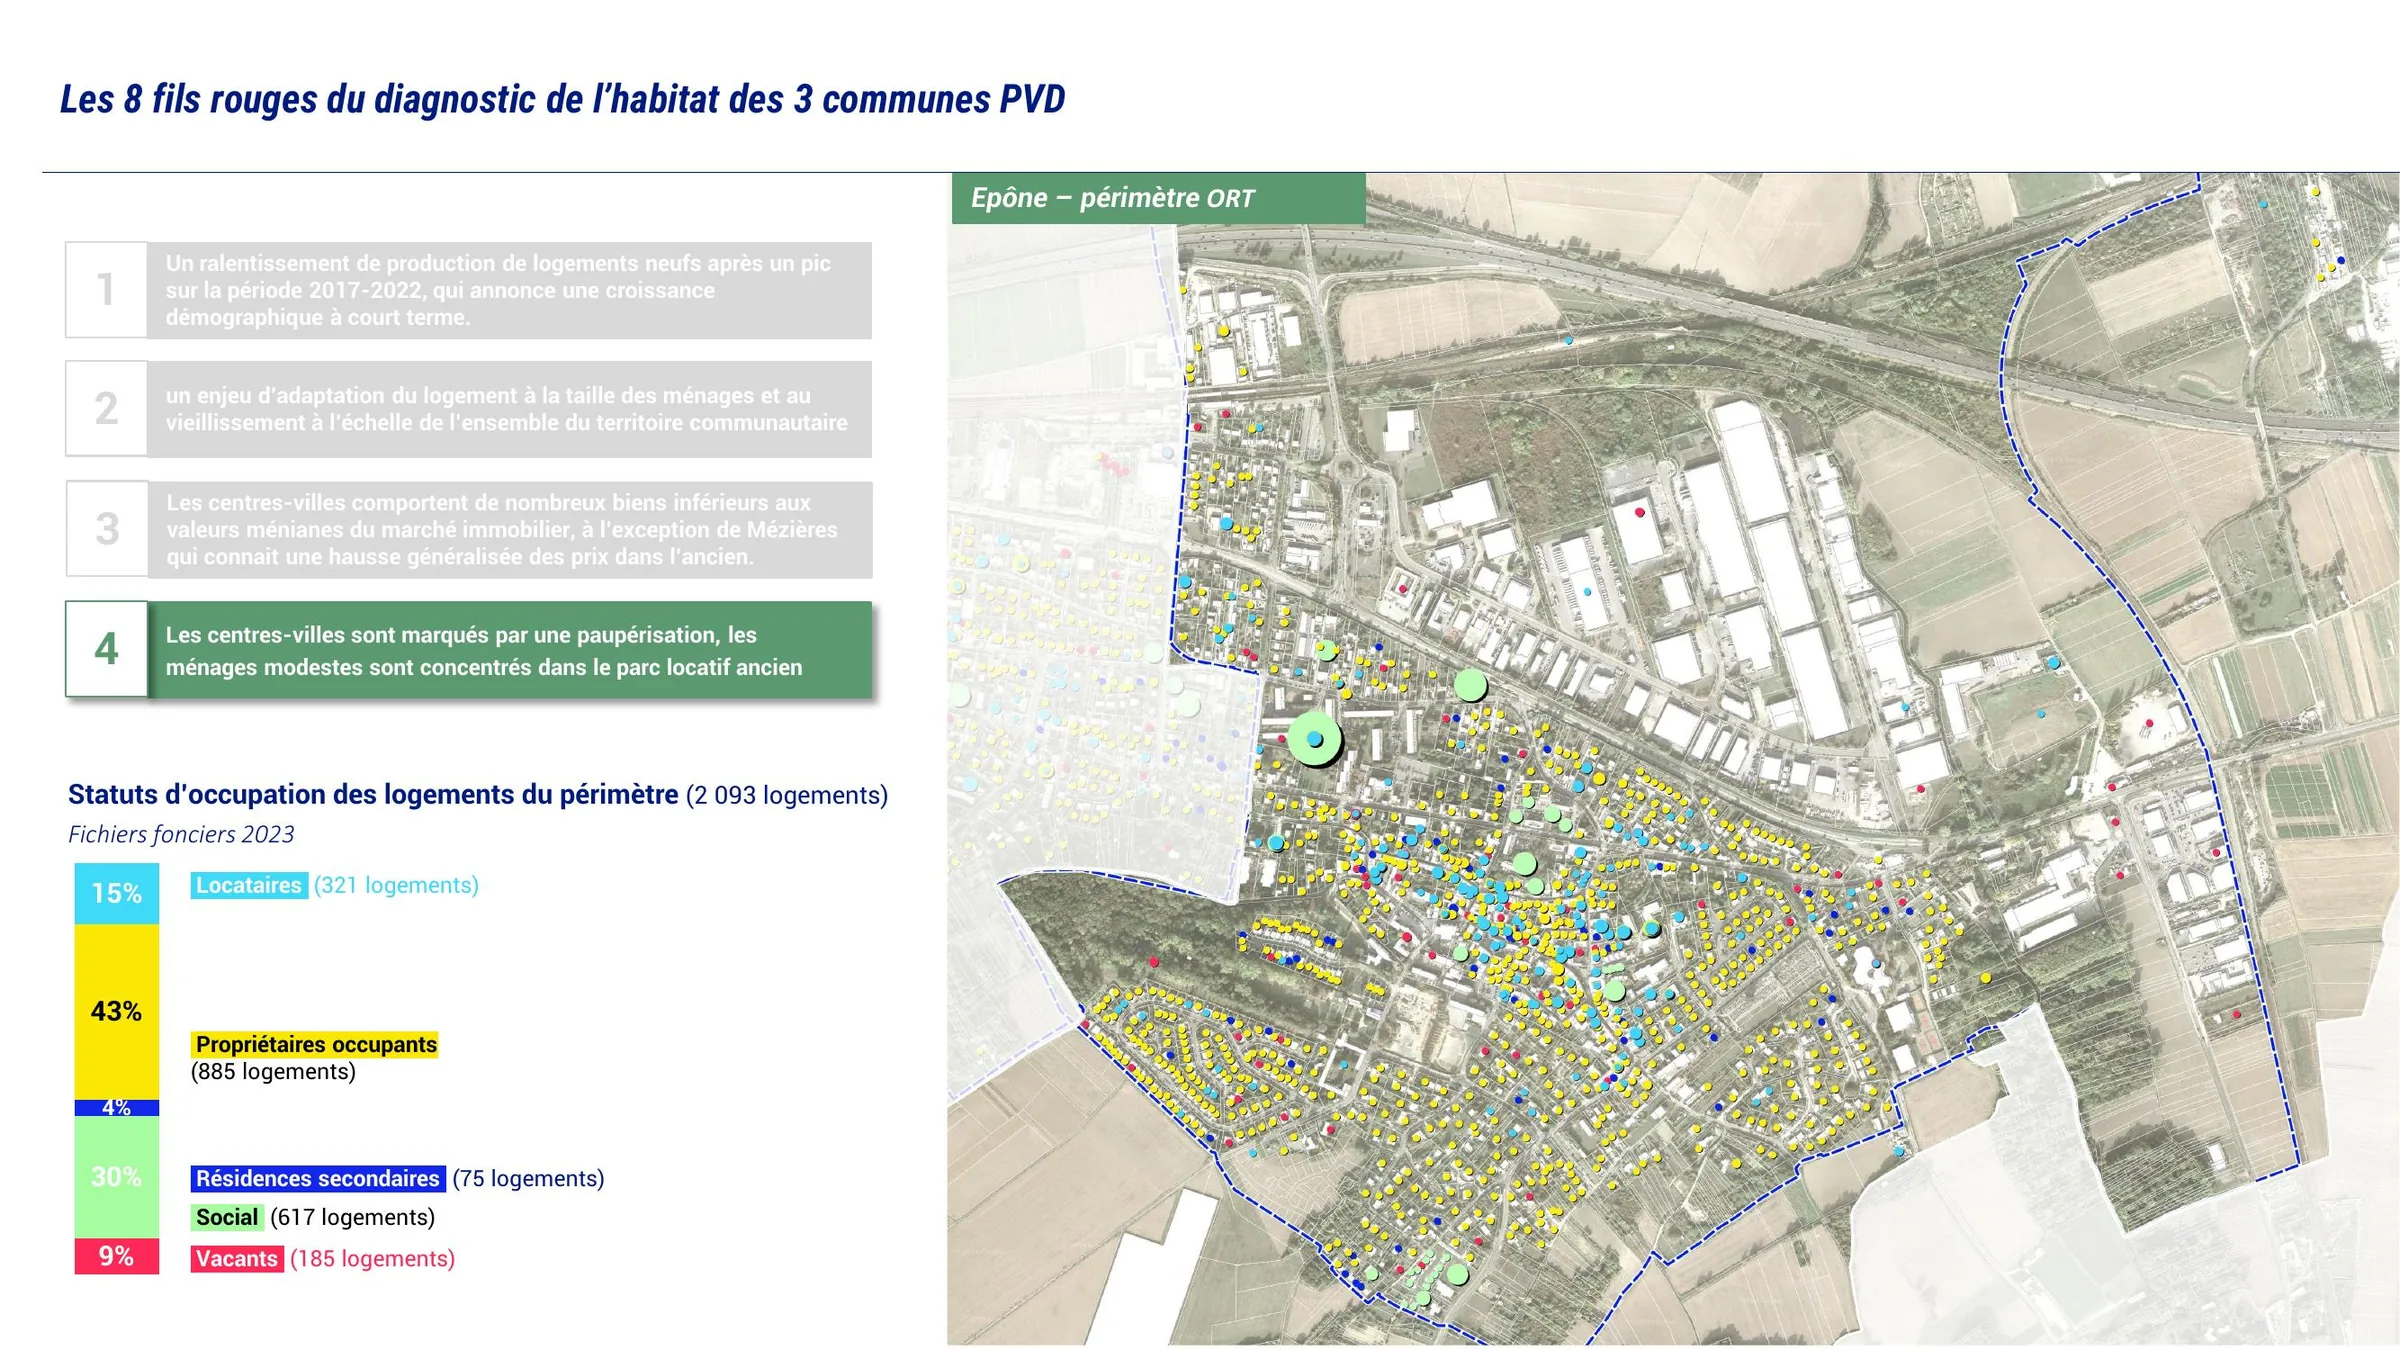2400x1350 pixels.
Task: Click the 'Locataires' legend label
Action: coord(249,885)
